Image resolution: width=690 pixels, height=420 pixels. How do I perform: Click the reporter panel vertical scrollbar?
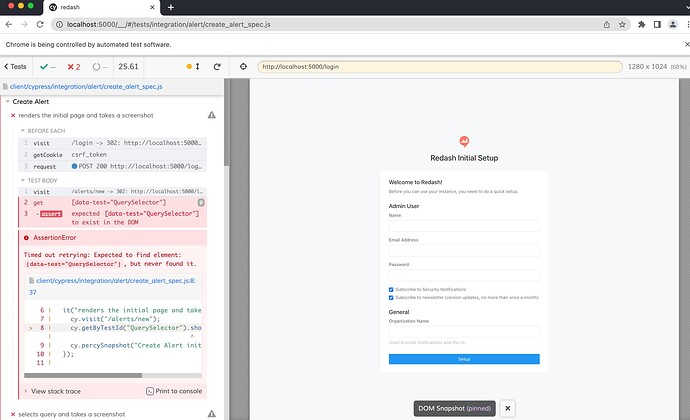226,123
